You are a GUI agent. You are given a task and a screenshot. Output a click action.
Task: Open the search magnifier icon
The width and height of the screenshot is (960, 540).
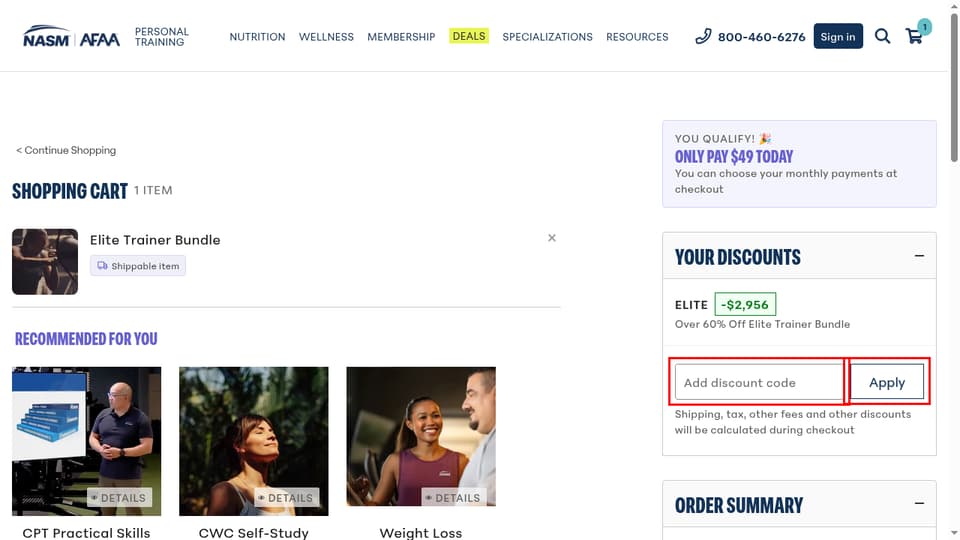coord(882,36)
